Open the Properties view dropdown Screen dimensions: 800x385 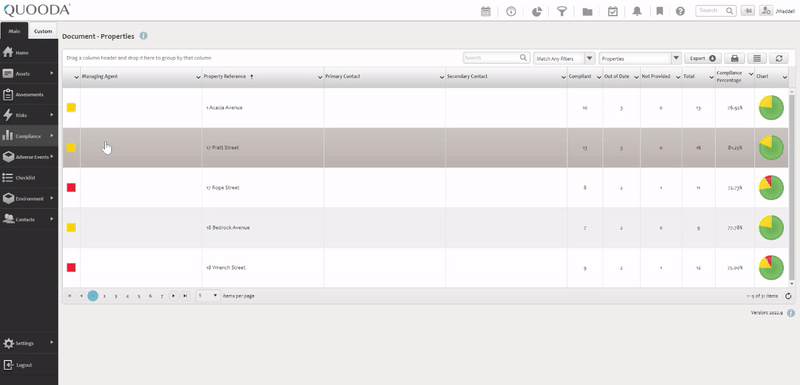[640, 58]
